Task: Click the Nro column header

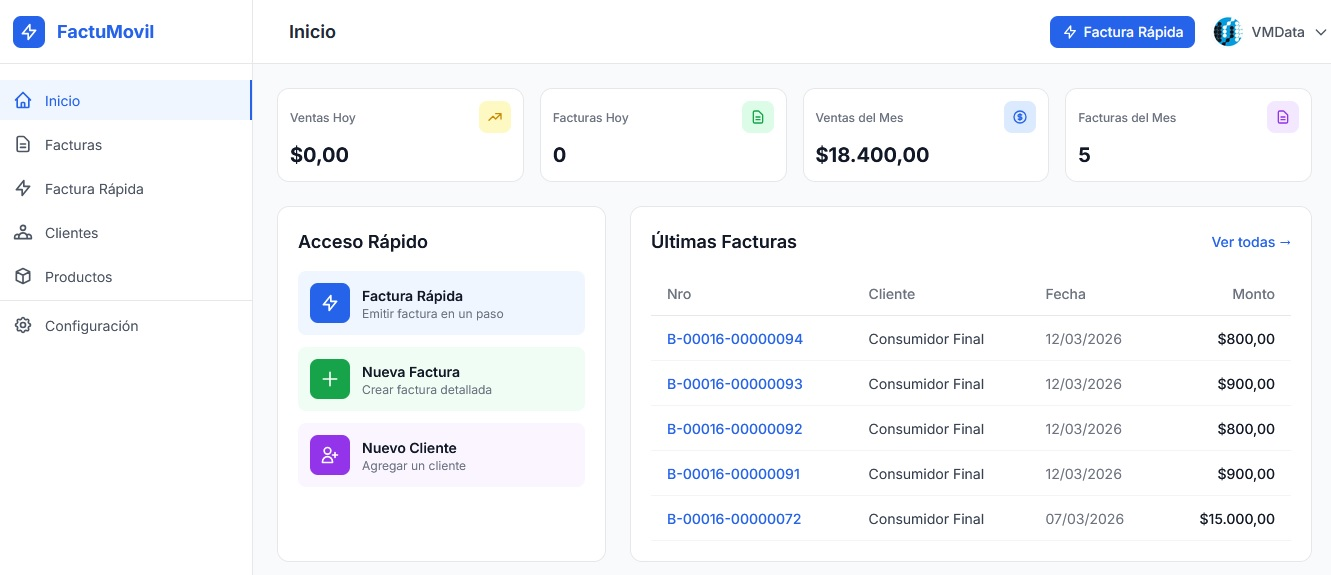Action: point(679,294)
